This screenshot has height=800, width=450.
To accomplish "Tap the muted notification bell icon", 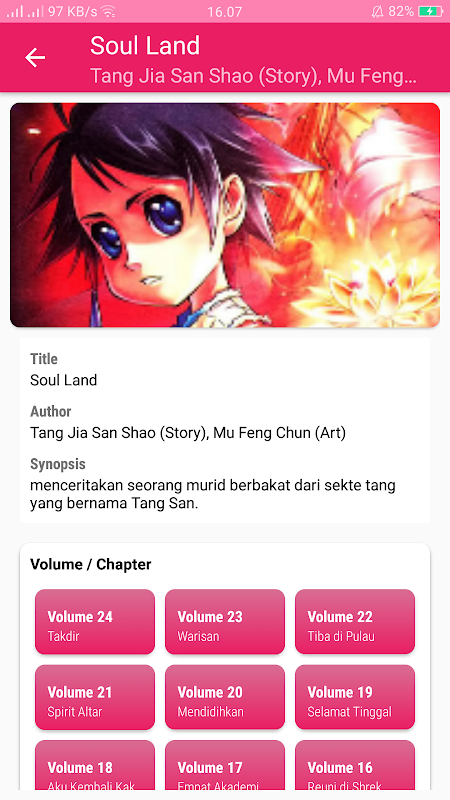I will click(x=377, y=11).
